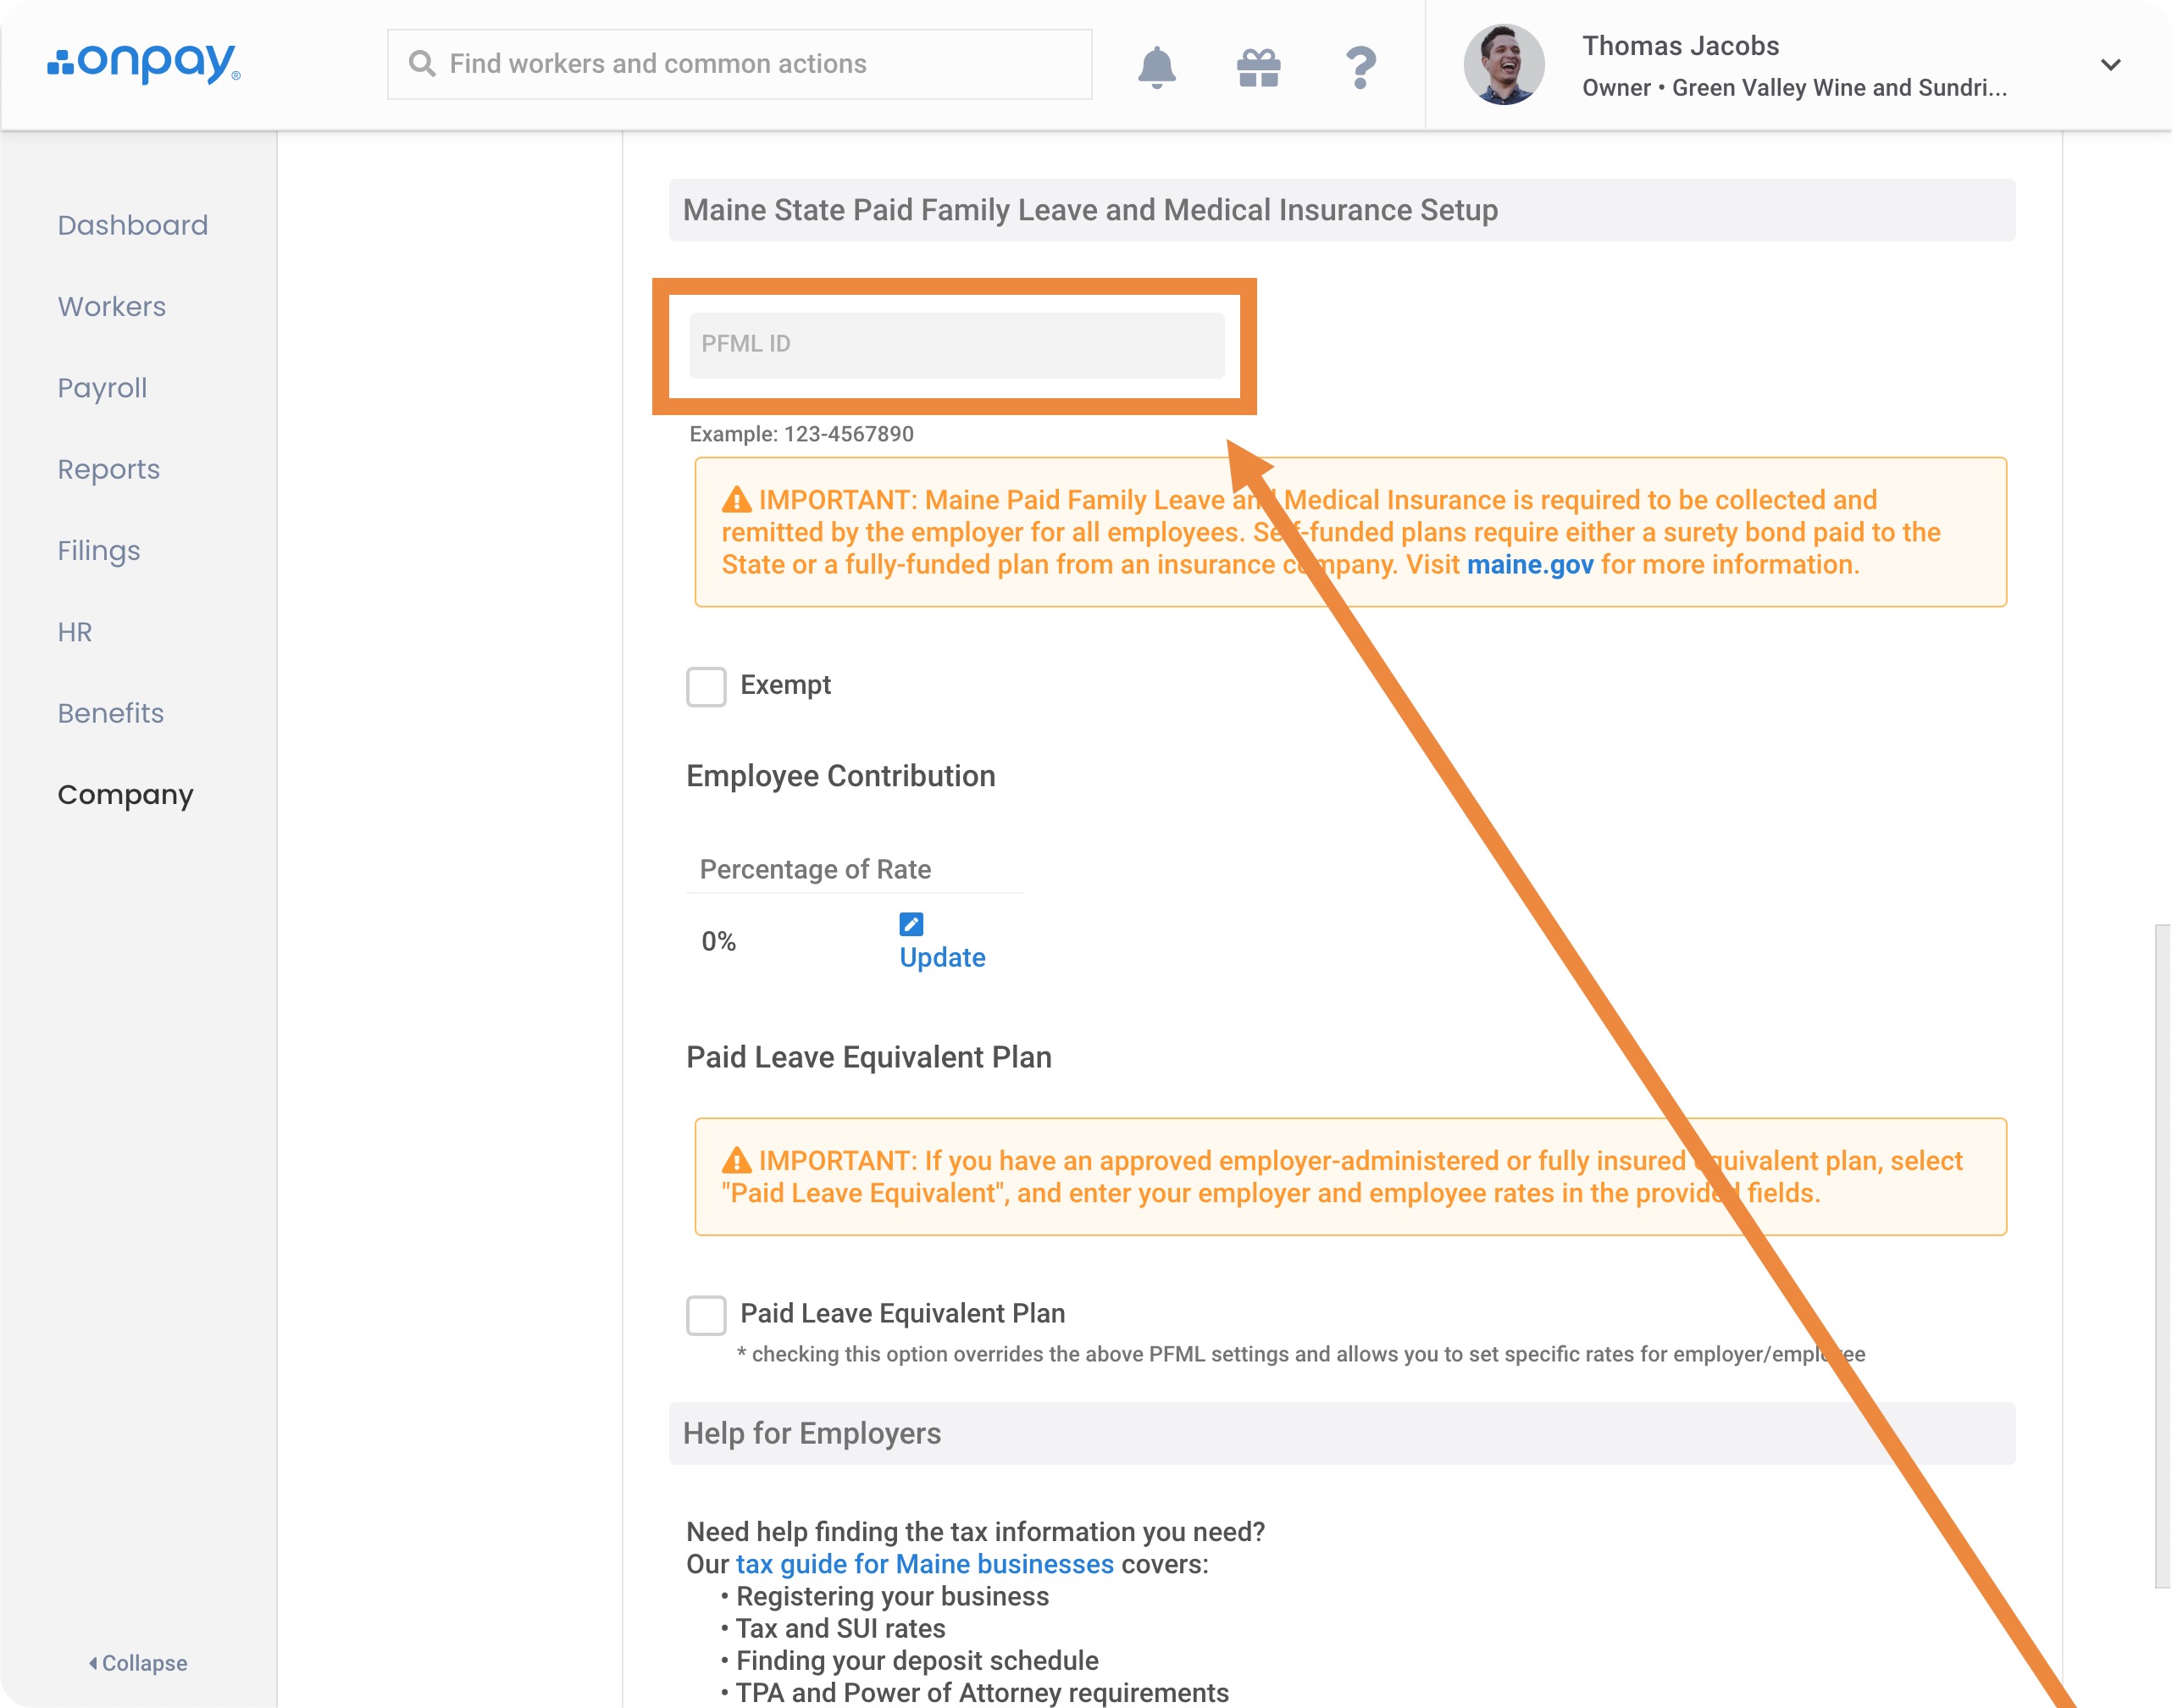
Task: Click the warning triangle in Maine PFML notice
Action: (737, 500)
